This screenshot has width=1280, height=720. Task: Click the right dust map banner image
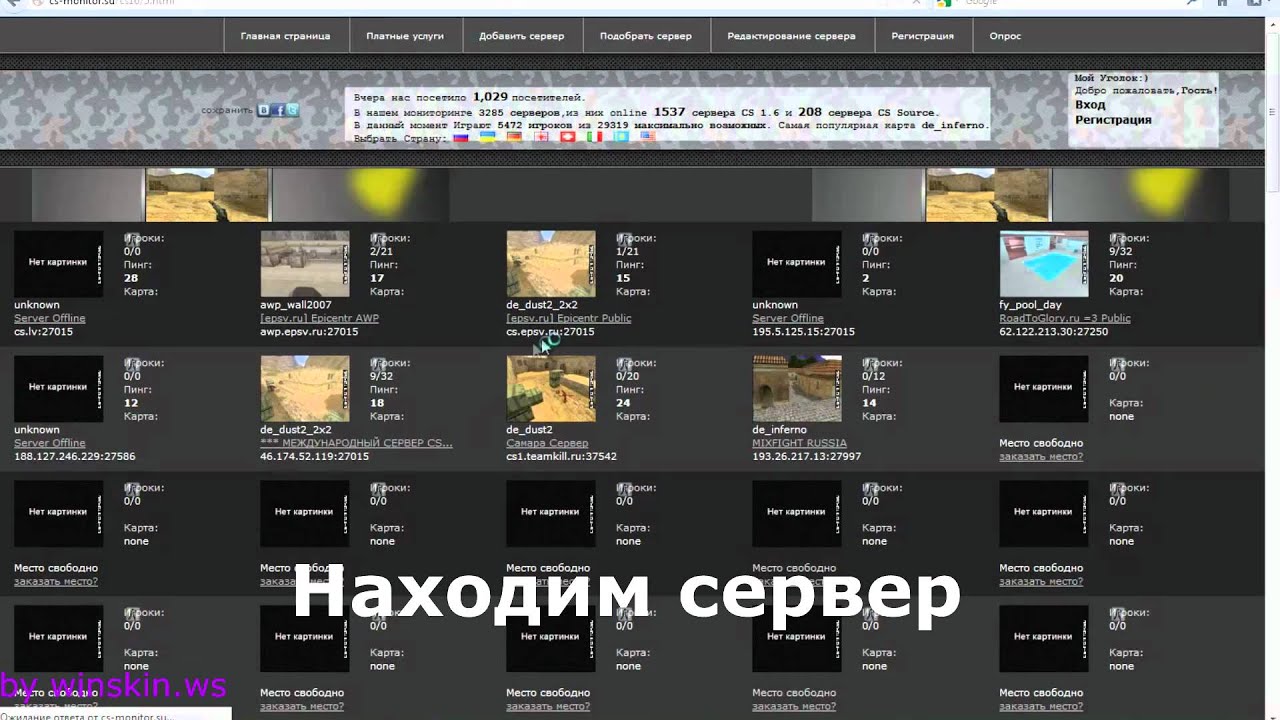coord(988,194)
